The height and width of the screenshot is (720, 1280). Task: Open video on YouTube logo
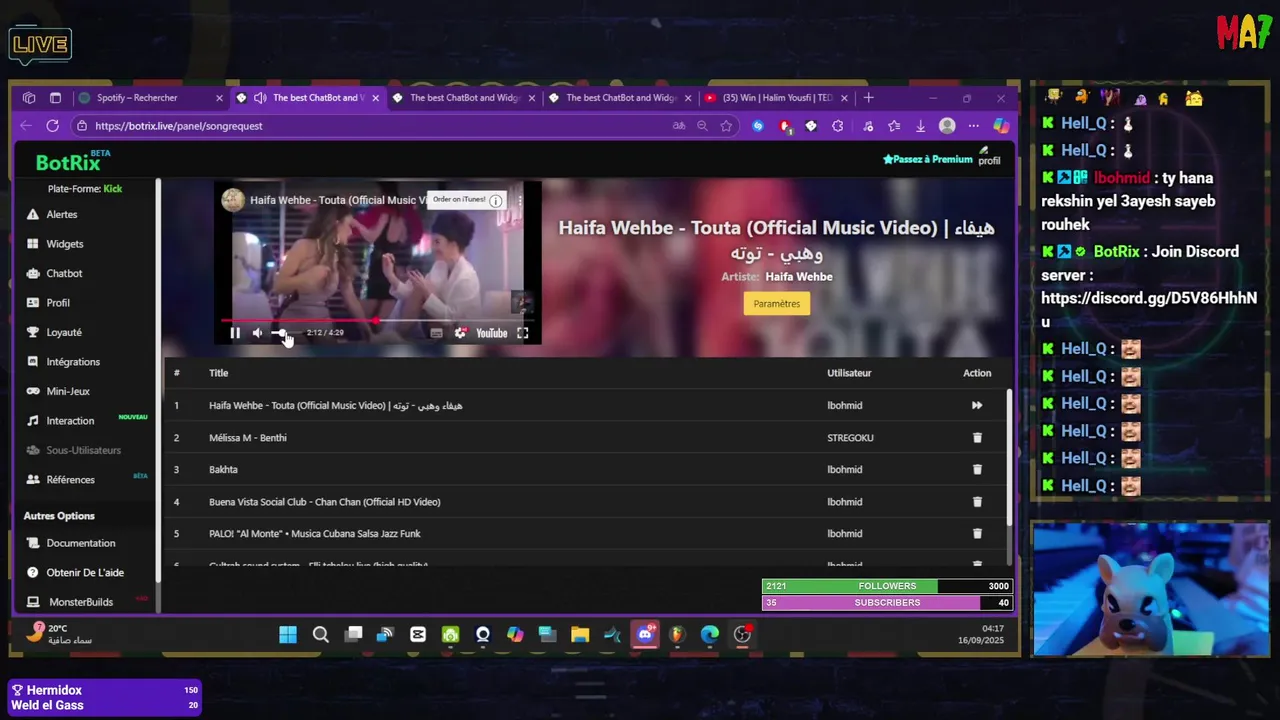[x=491, y=333]
